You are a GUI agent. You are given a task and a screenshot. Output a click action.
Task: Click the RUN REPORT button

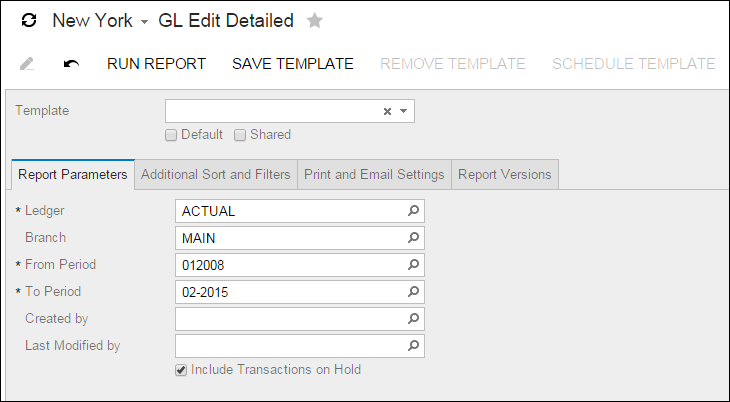tap(156, 64)
